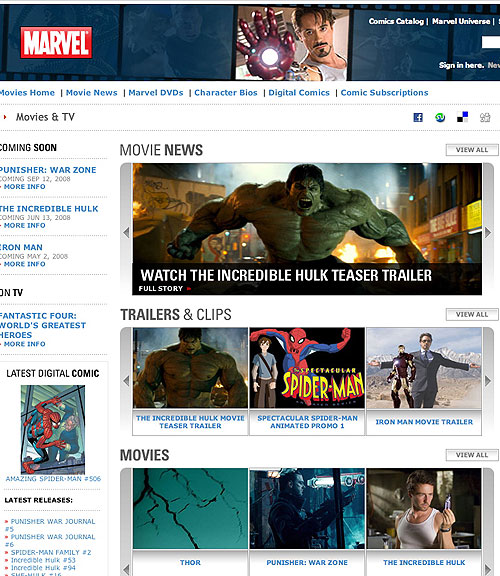
Task: Previous arrow in Trailers & Clips carousel
Action: pos(126,381)
